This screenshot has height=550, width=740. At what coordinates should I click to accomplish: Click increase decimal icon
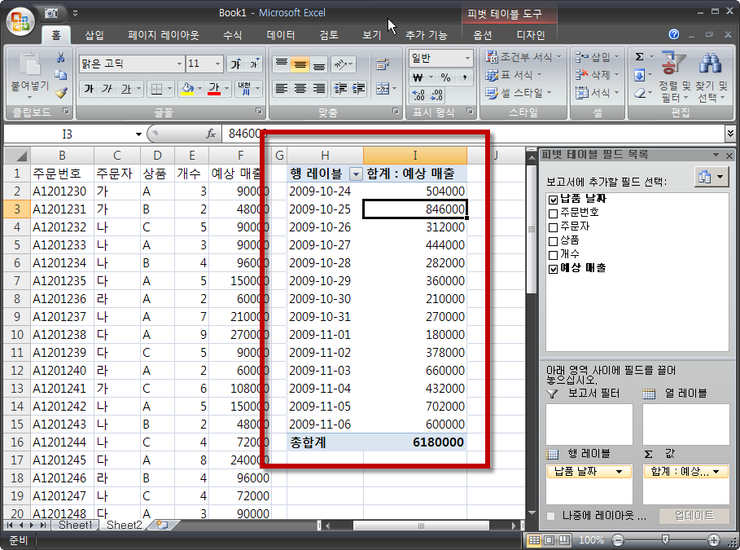[418, 95]
